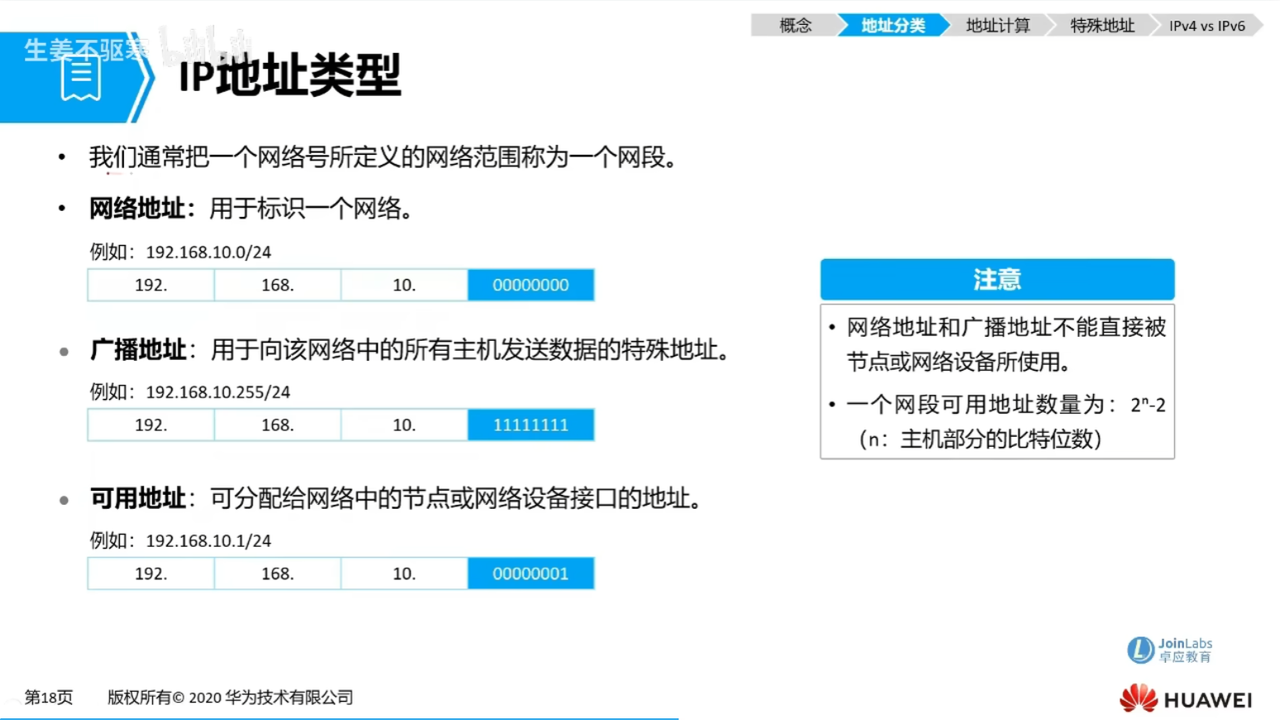This screenshot has height=720, width=1280.
Task: Click the blue 11111111 octet cell
Action: point(531,425)
